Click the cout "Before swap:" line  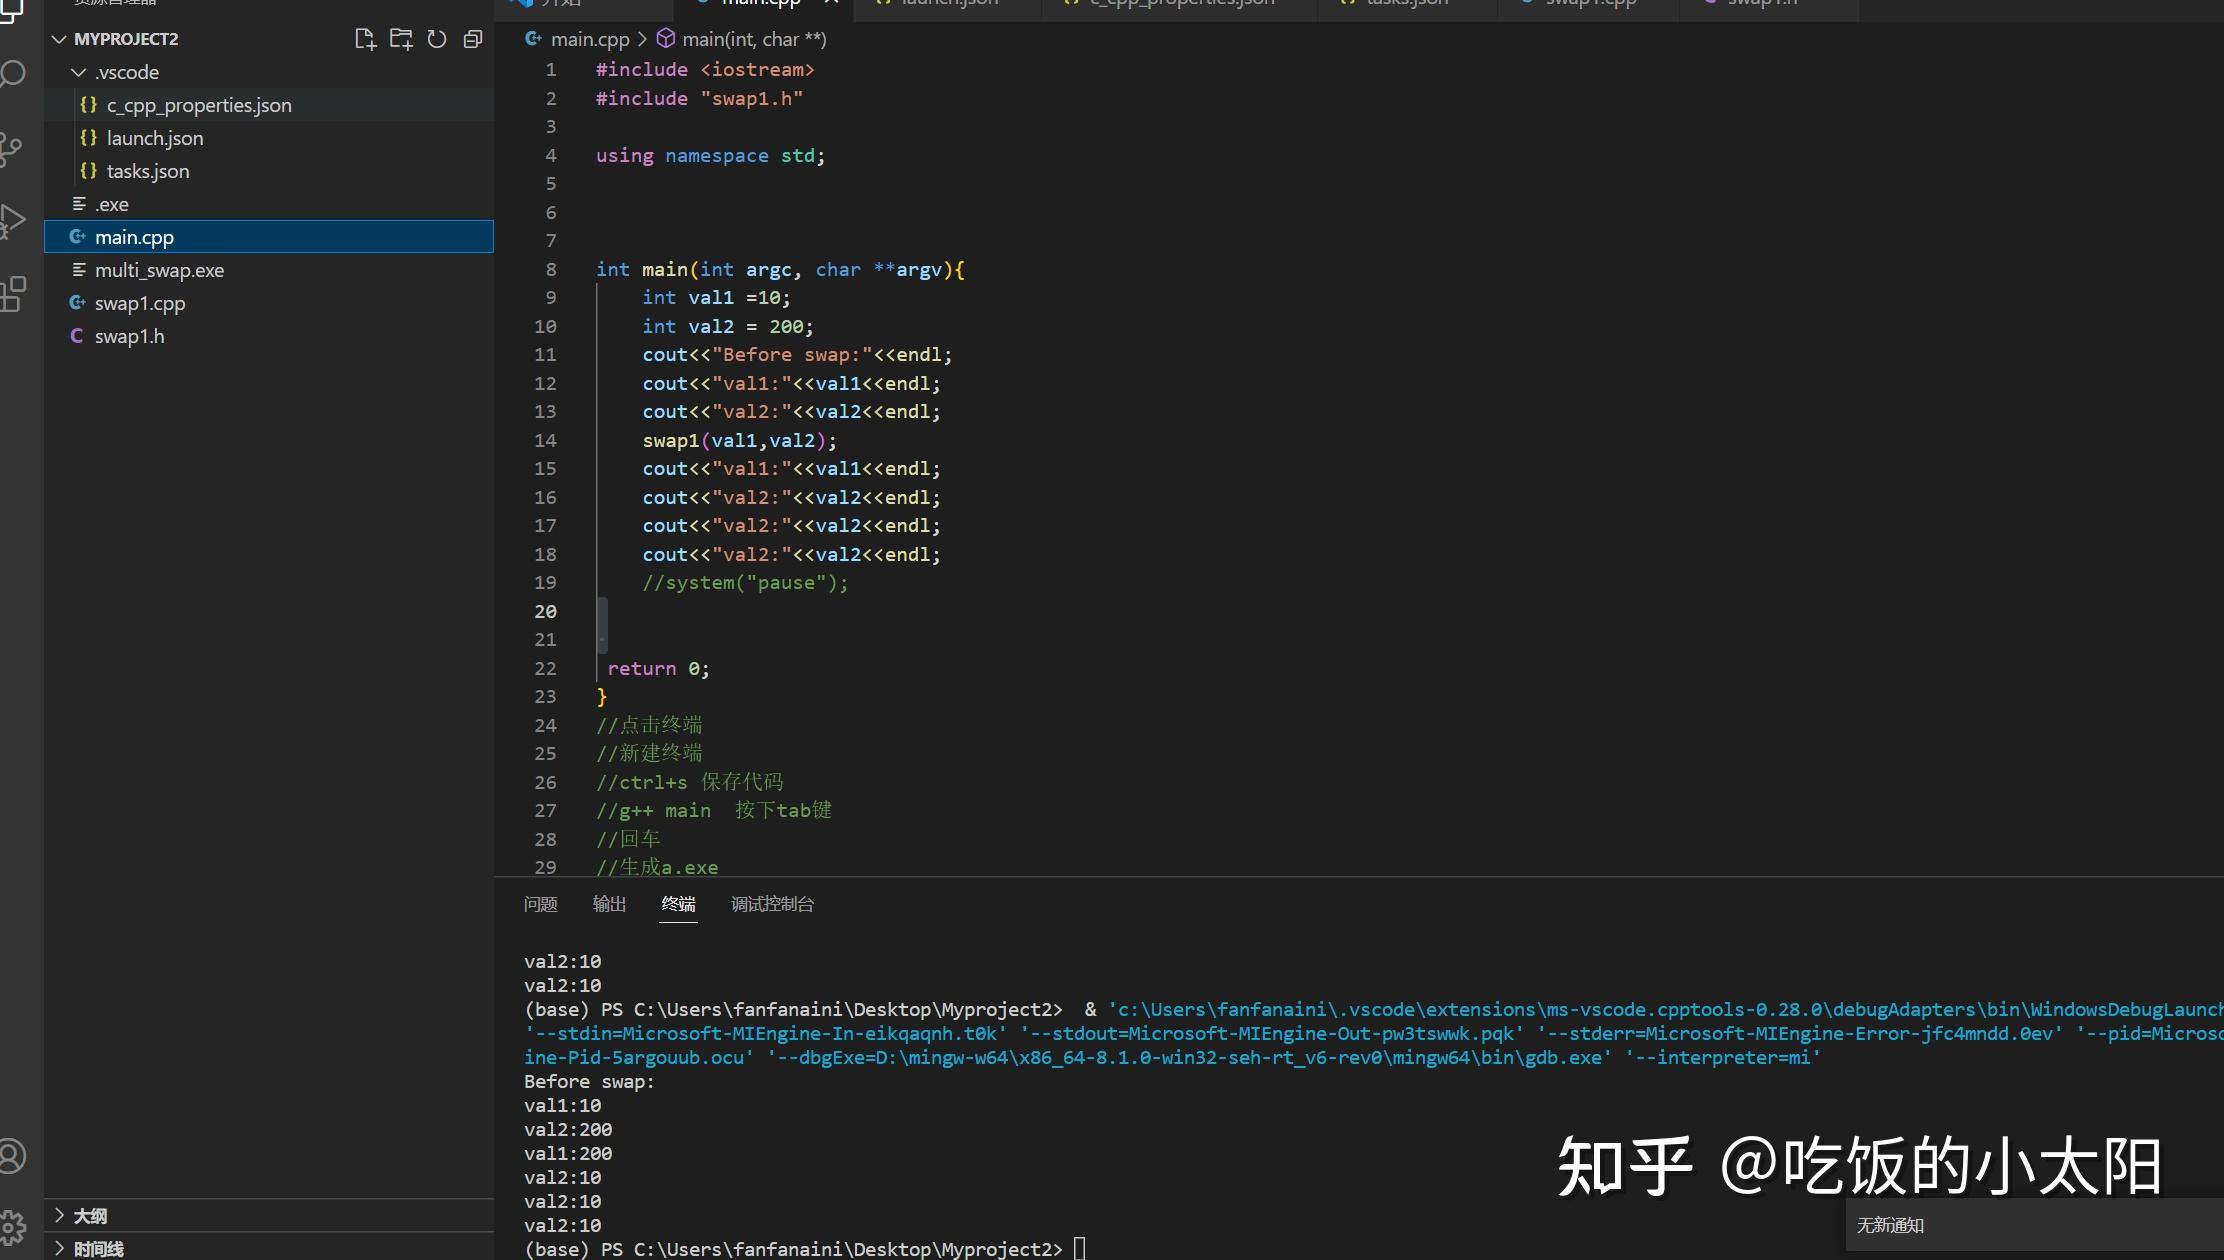click(797, 354)
